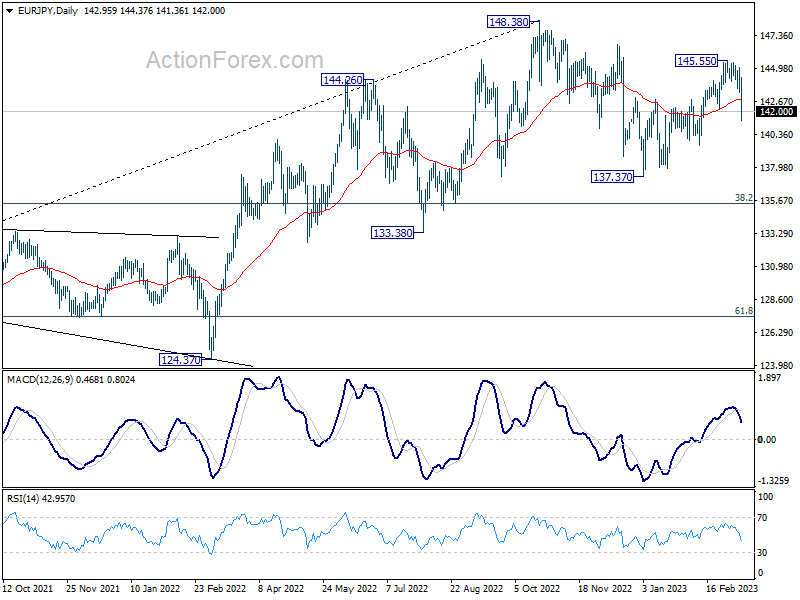Click the 144.260 price label

[x=342, y=80]
